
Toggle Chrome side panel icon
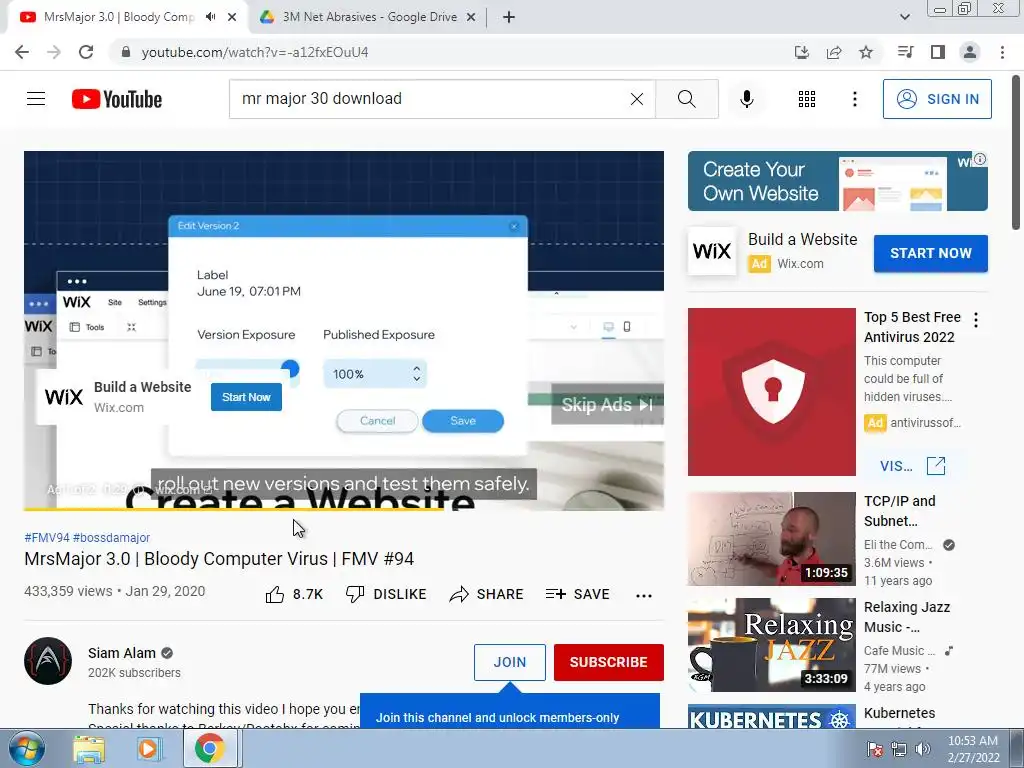pos(938,52)
